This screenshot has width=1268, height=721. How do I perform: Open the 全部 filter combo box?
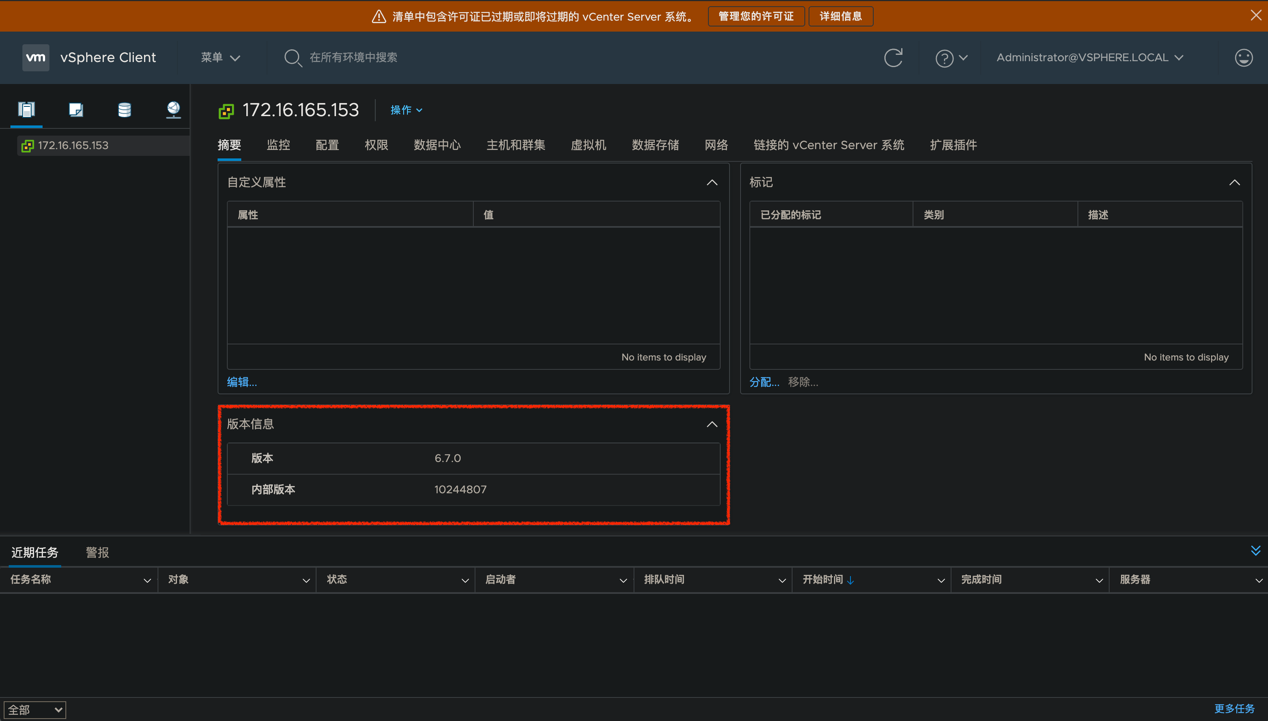[35, 709]
